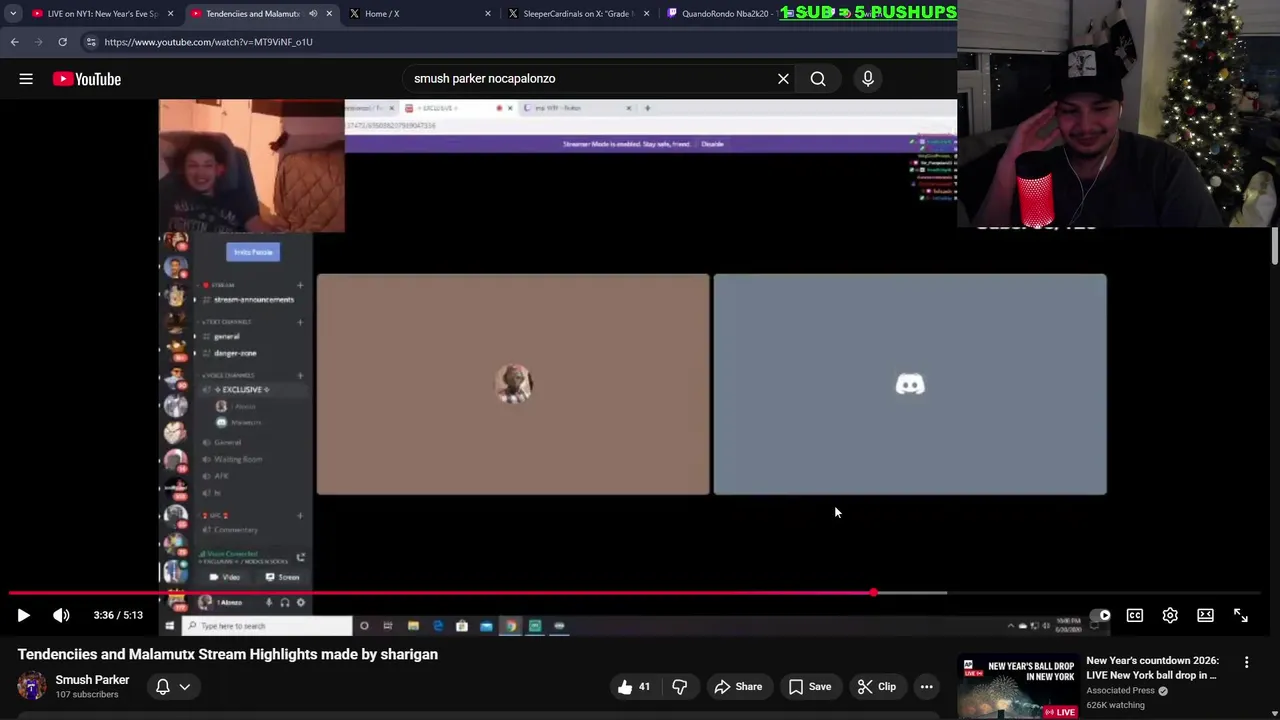Click the video title text
The image size is (1280, 720).
pyautogui.click(x=228, y=654)
